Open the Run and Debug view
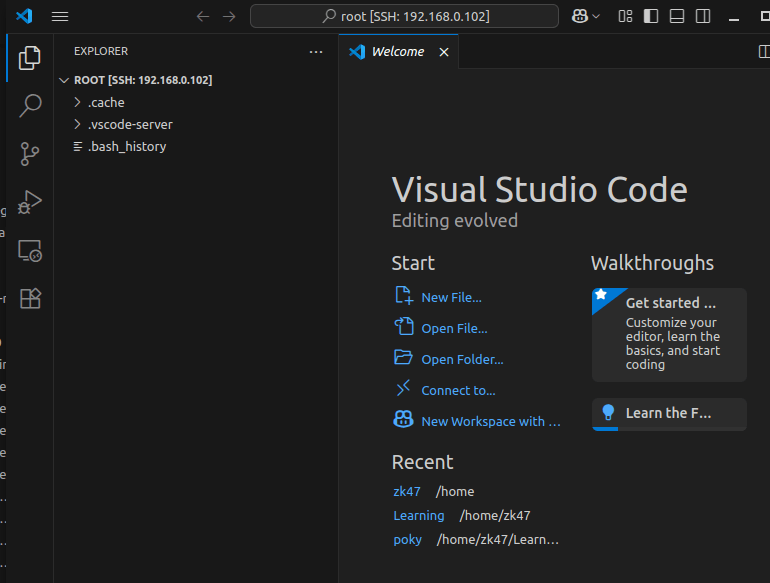This screenshot has width=770, height=583. [30, 202]
